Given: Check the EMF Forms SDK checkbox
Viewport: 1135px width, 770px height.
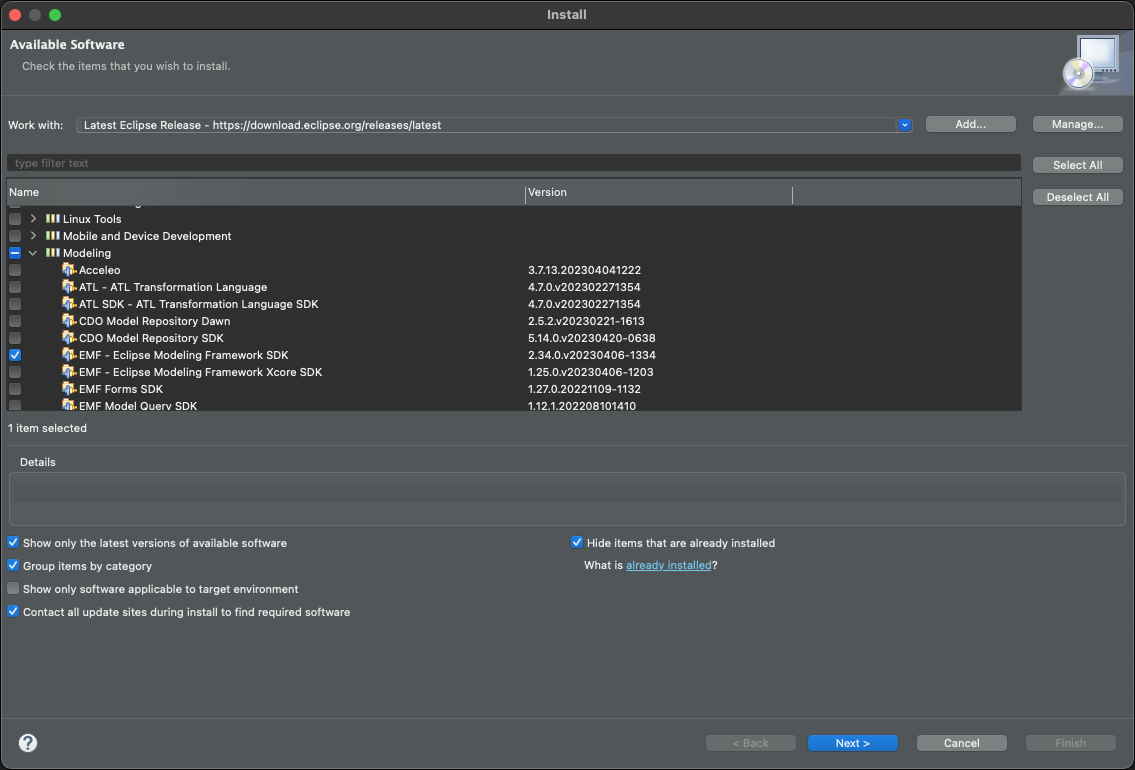Looking at the screenshot, I should (x=14, y=389).
